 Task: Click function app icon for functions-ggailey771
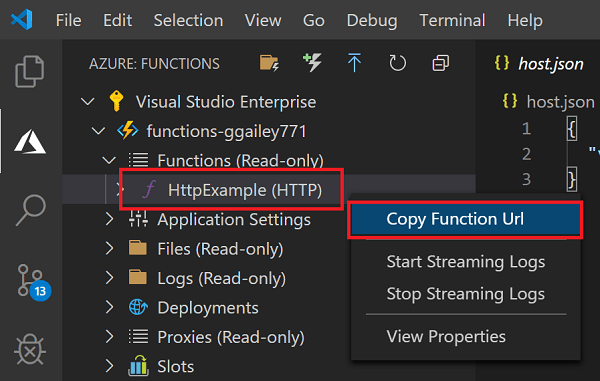[127, 130]
